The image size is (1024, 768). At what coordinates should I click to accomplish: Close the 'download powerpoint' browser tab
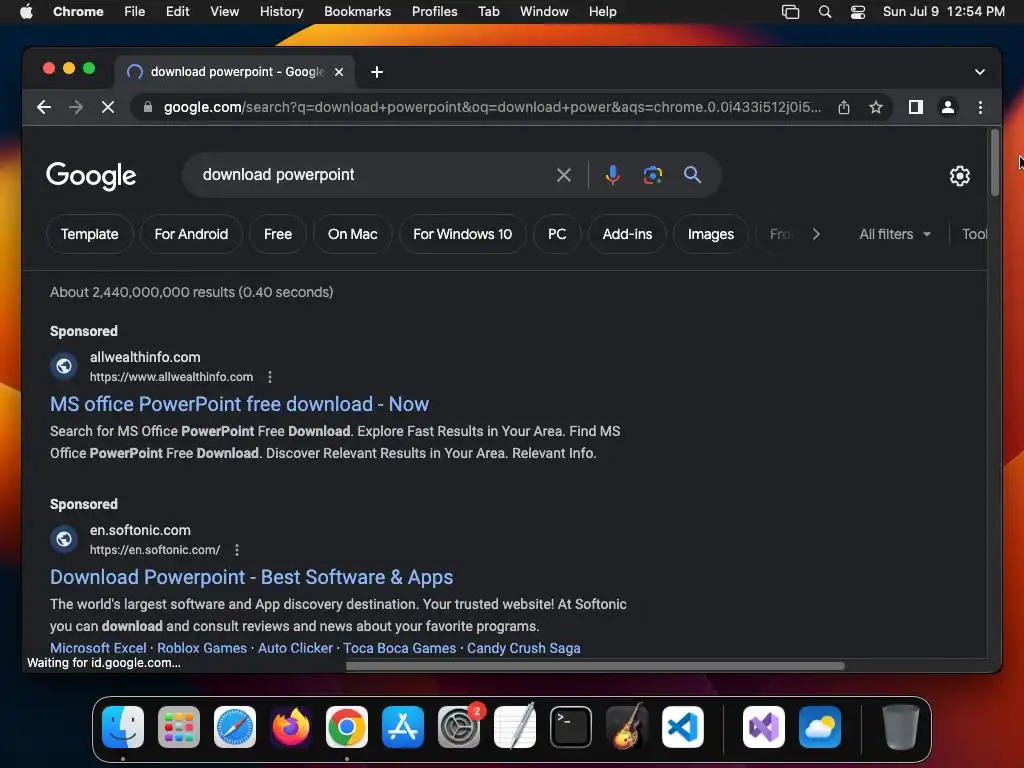click(x=339, y=72)
